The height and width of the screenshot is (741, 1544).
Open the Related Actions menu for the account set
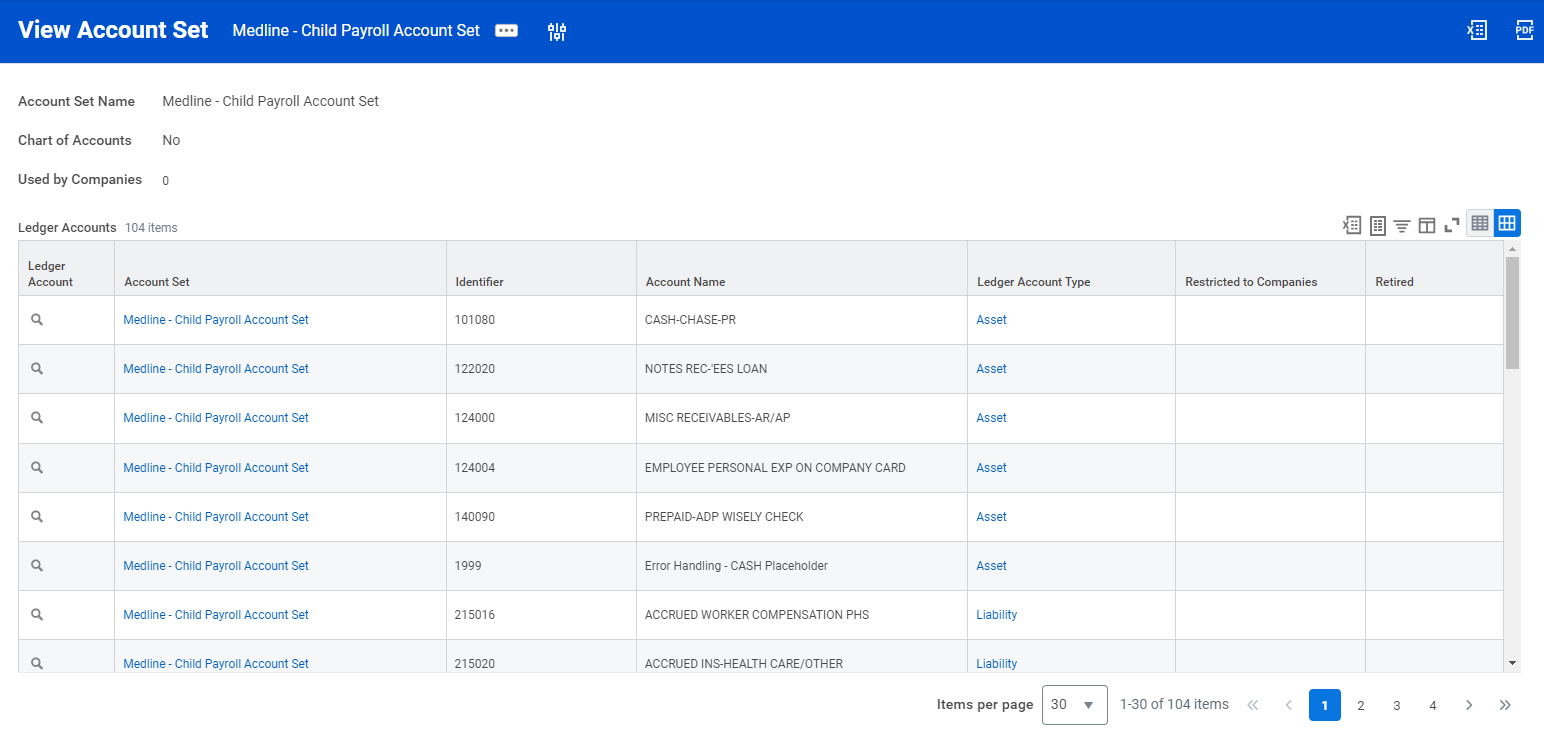(x=506, y=30)
